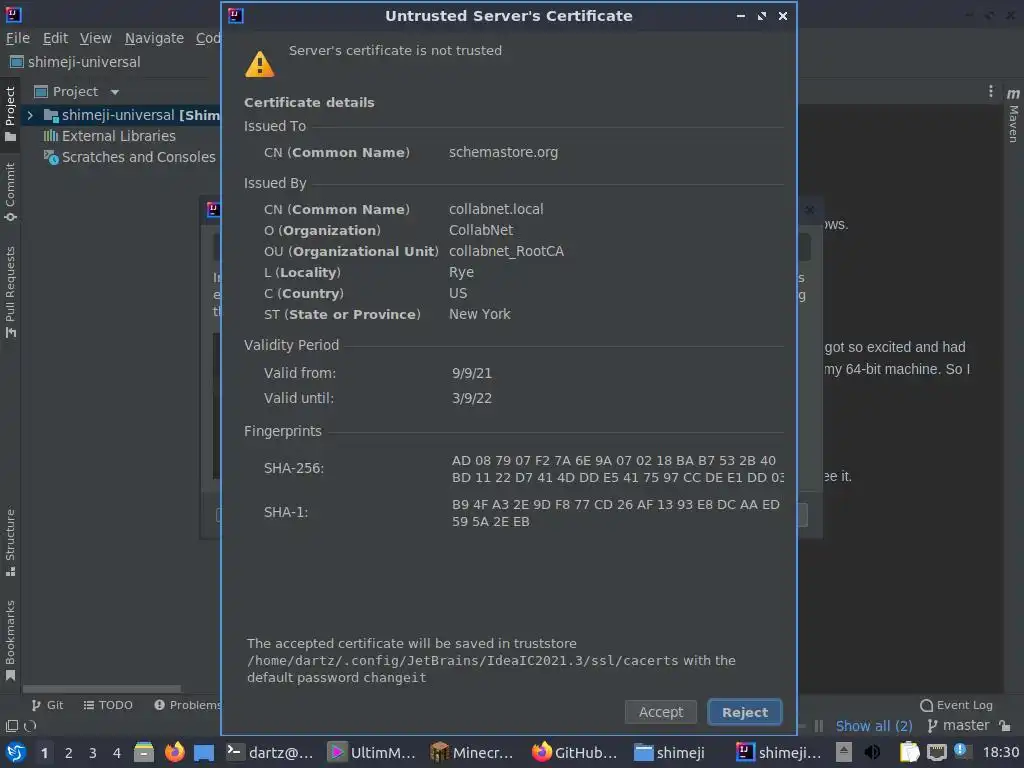This screenshot has height=768, width=1024.
Task: Open the Pull Requests tool window
Action: click(x=10, y=292)
